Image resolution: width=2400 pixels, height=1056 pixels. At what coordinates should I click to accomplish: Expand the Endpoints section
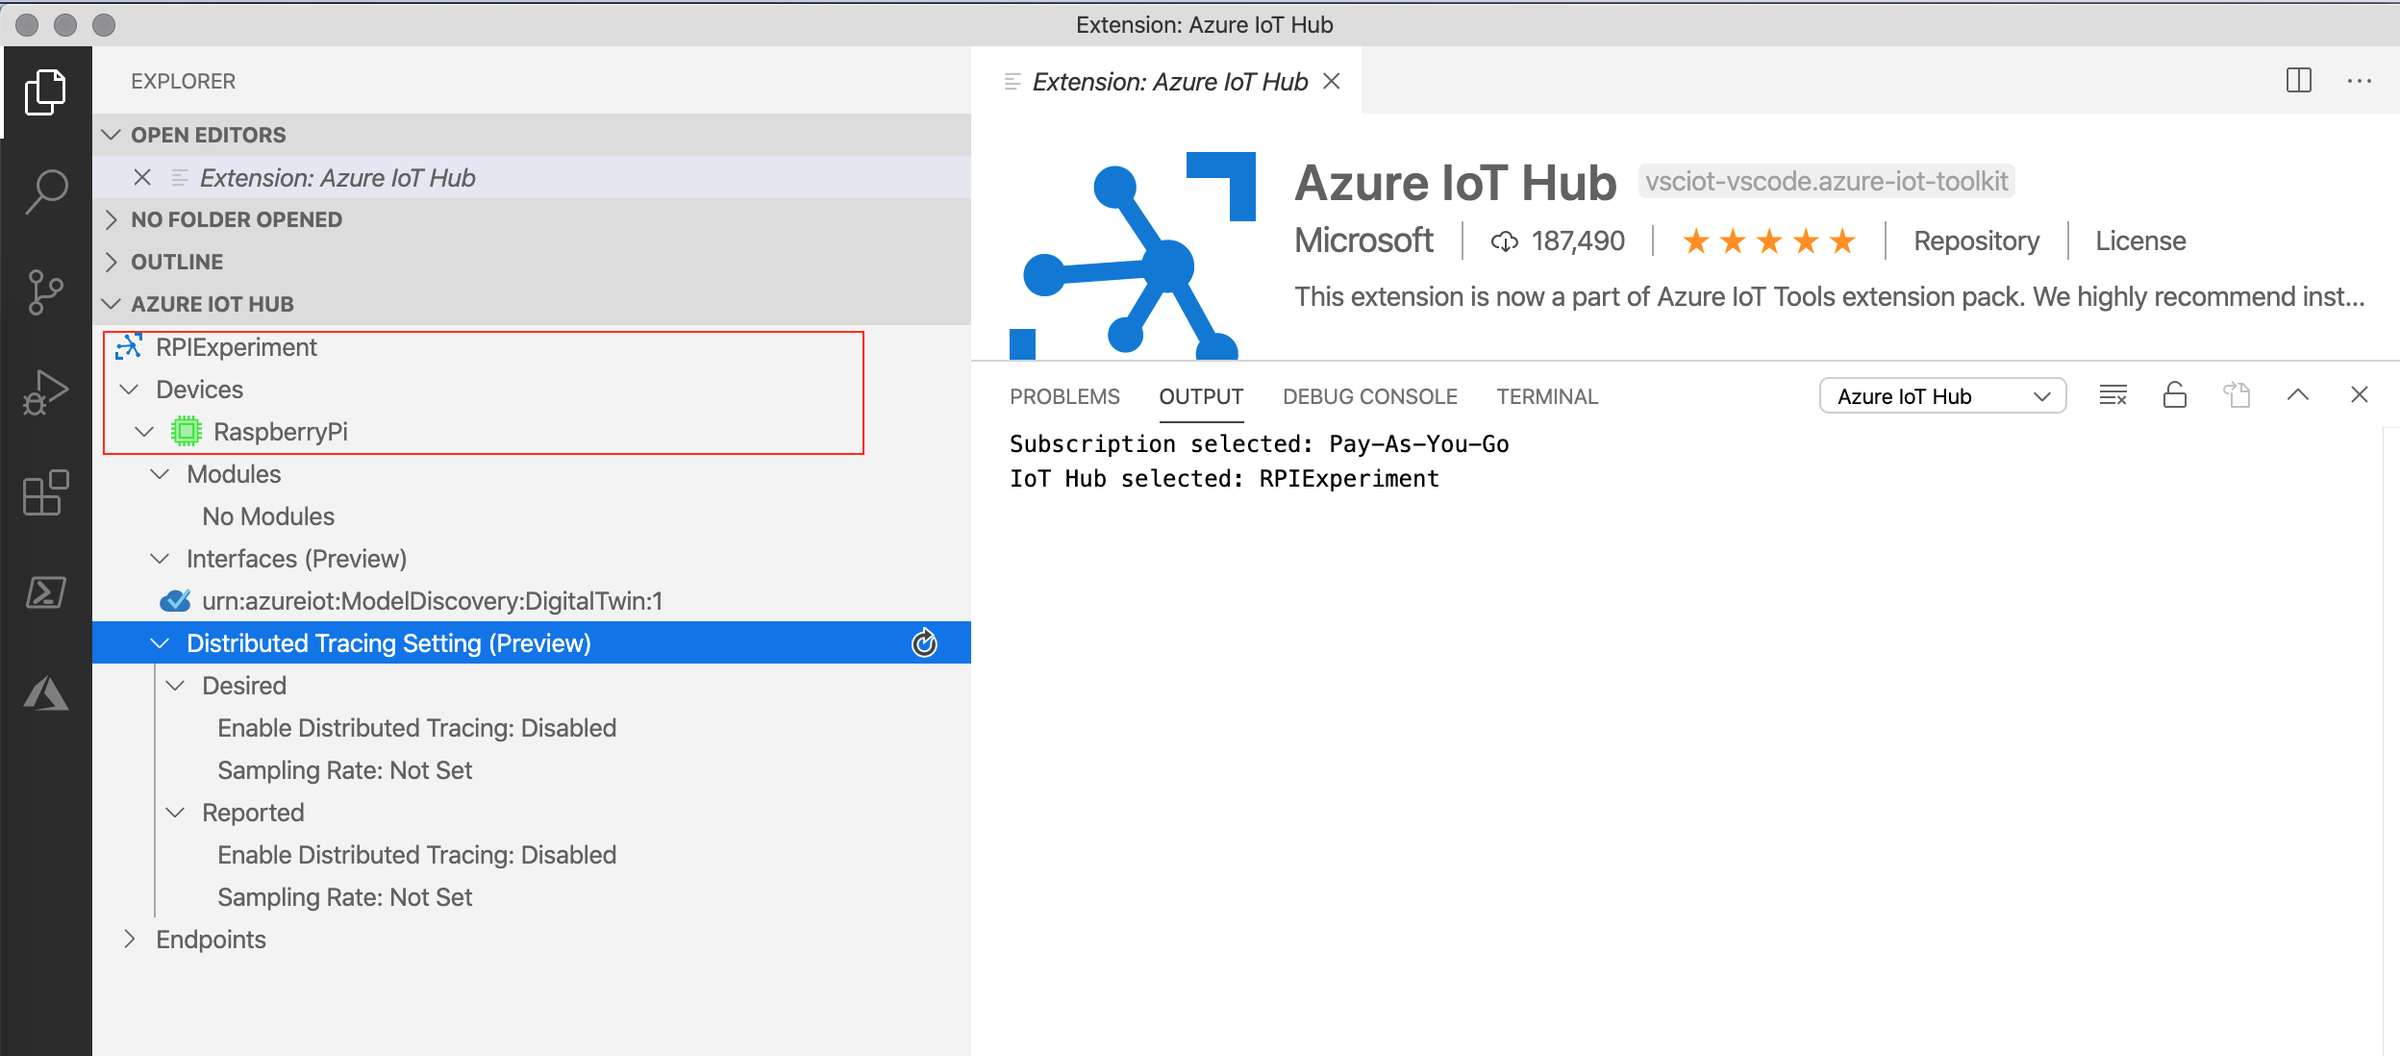130,939
